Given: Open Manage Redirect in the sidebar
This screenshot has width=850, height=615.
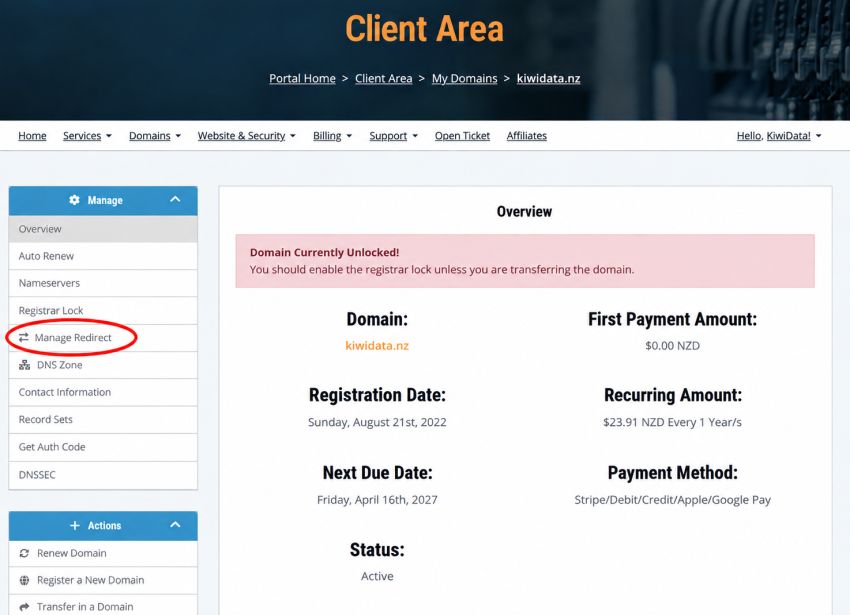Looking at the screenshot, I should (103, 338).
